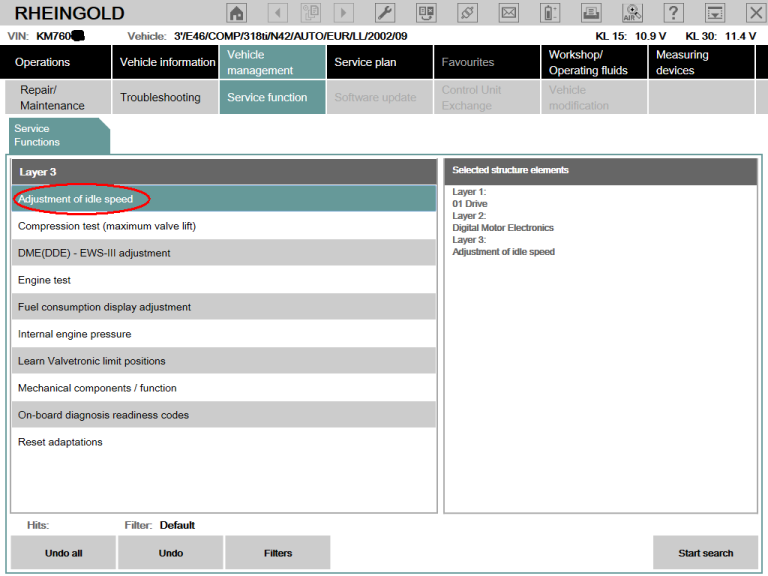The image size is (768, 576).
Task: Select the Repair/Maintenance sub-tab
Action: tap(58, 97)
